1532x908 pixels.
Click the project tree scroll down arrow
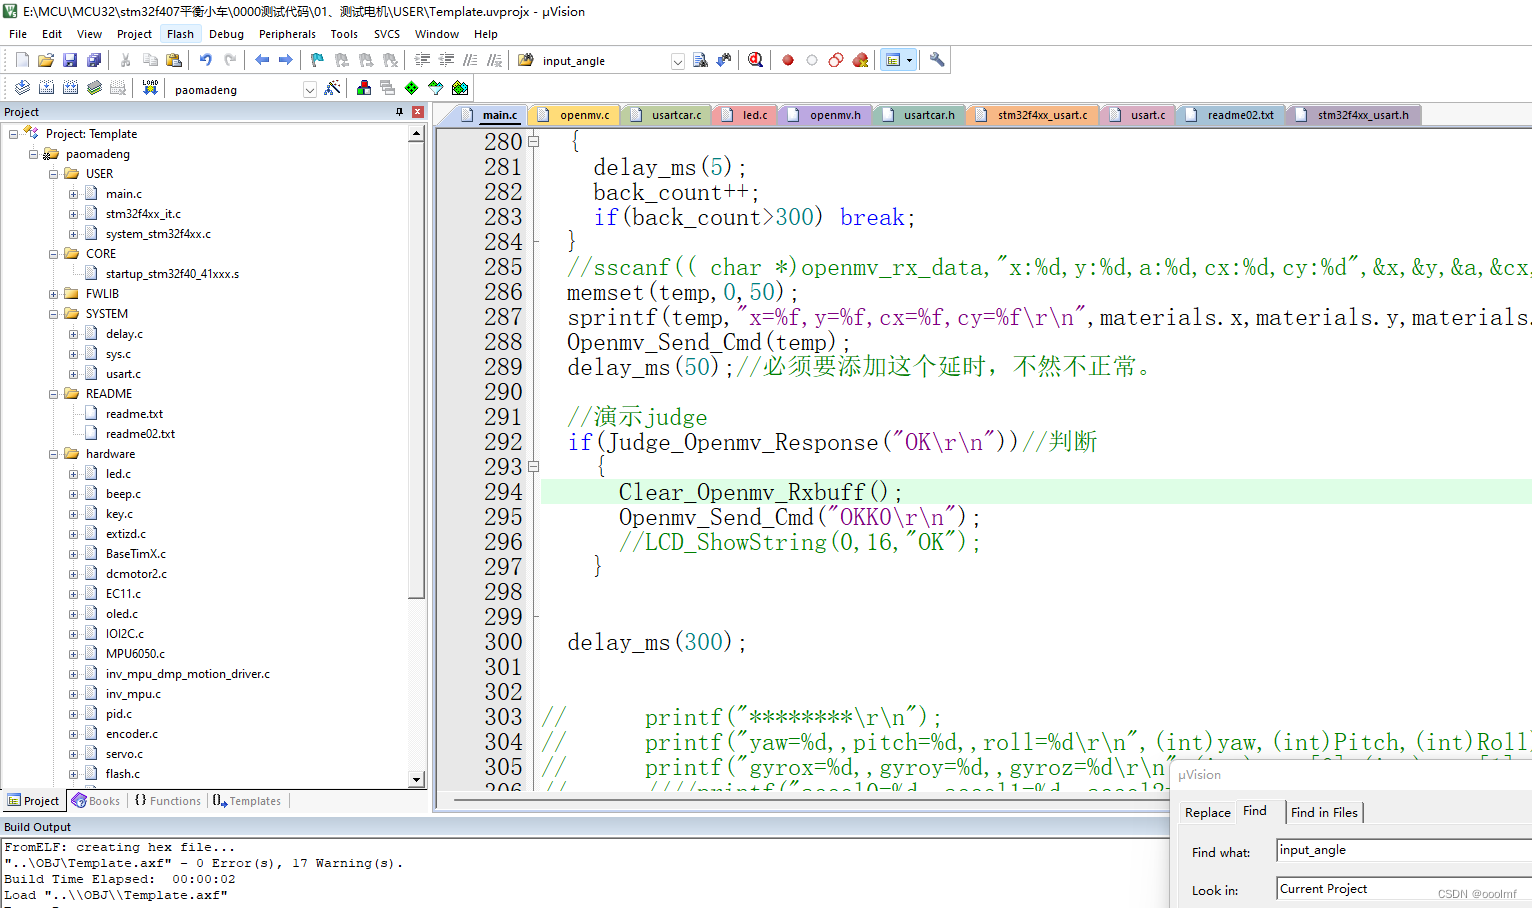tap(416, 780)
